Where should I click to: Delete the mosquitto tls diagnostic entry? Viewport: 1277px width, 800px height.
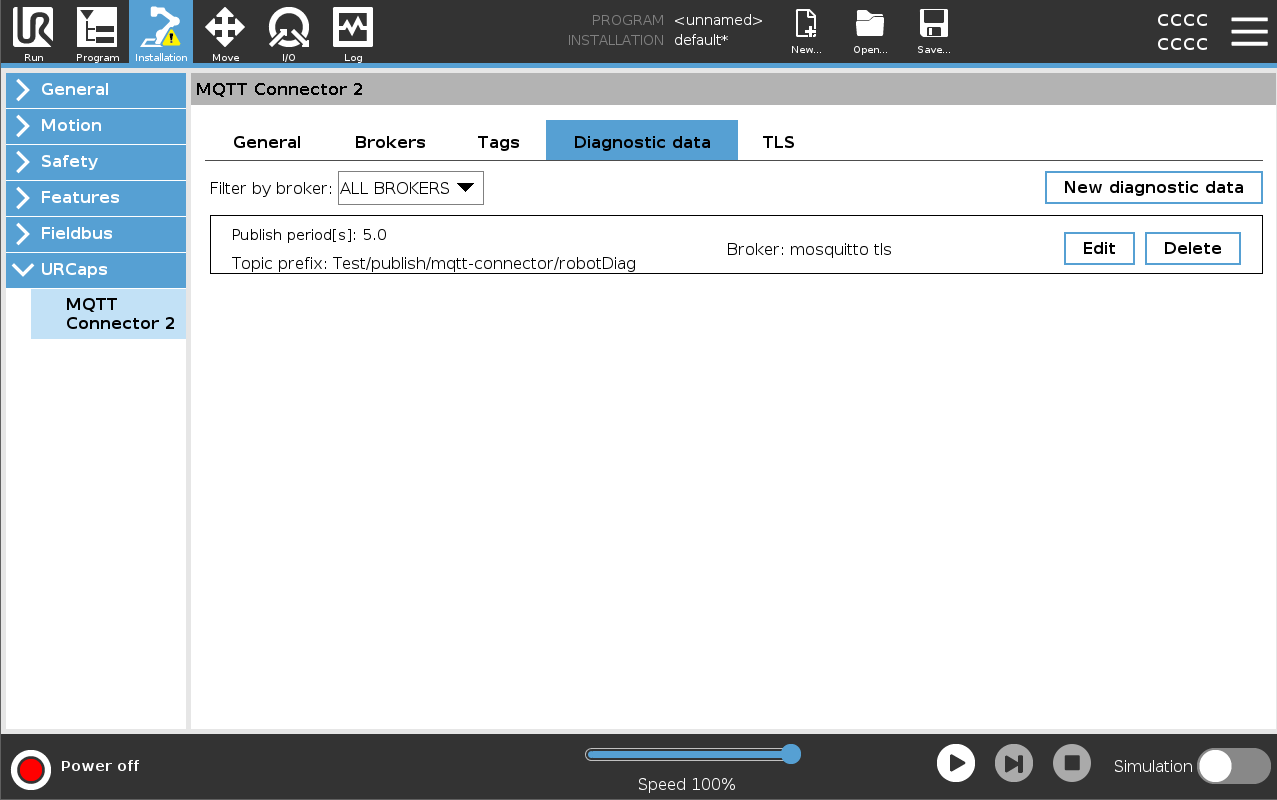click(x=1192, y=248)
